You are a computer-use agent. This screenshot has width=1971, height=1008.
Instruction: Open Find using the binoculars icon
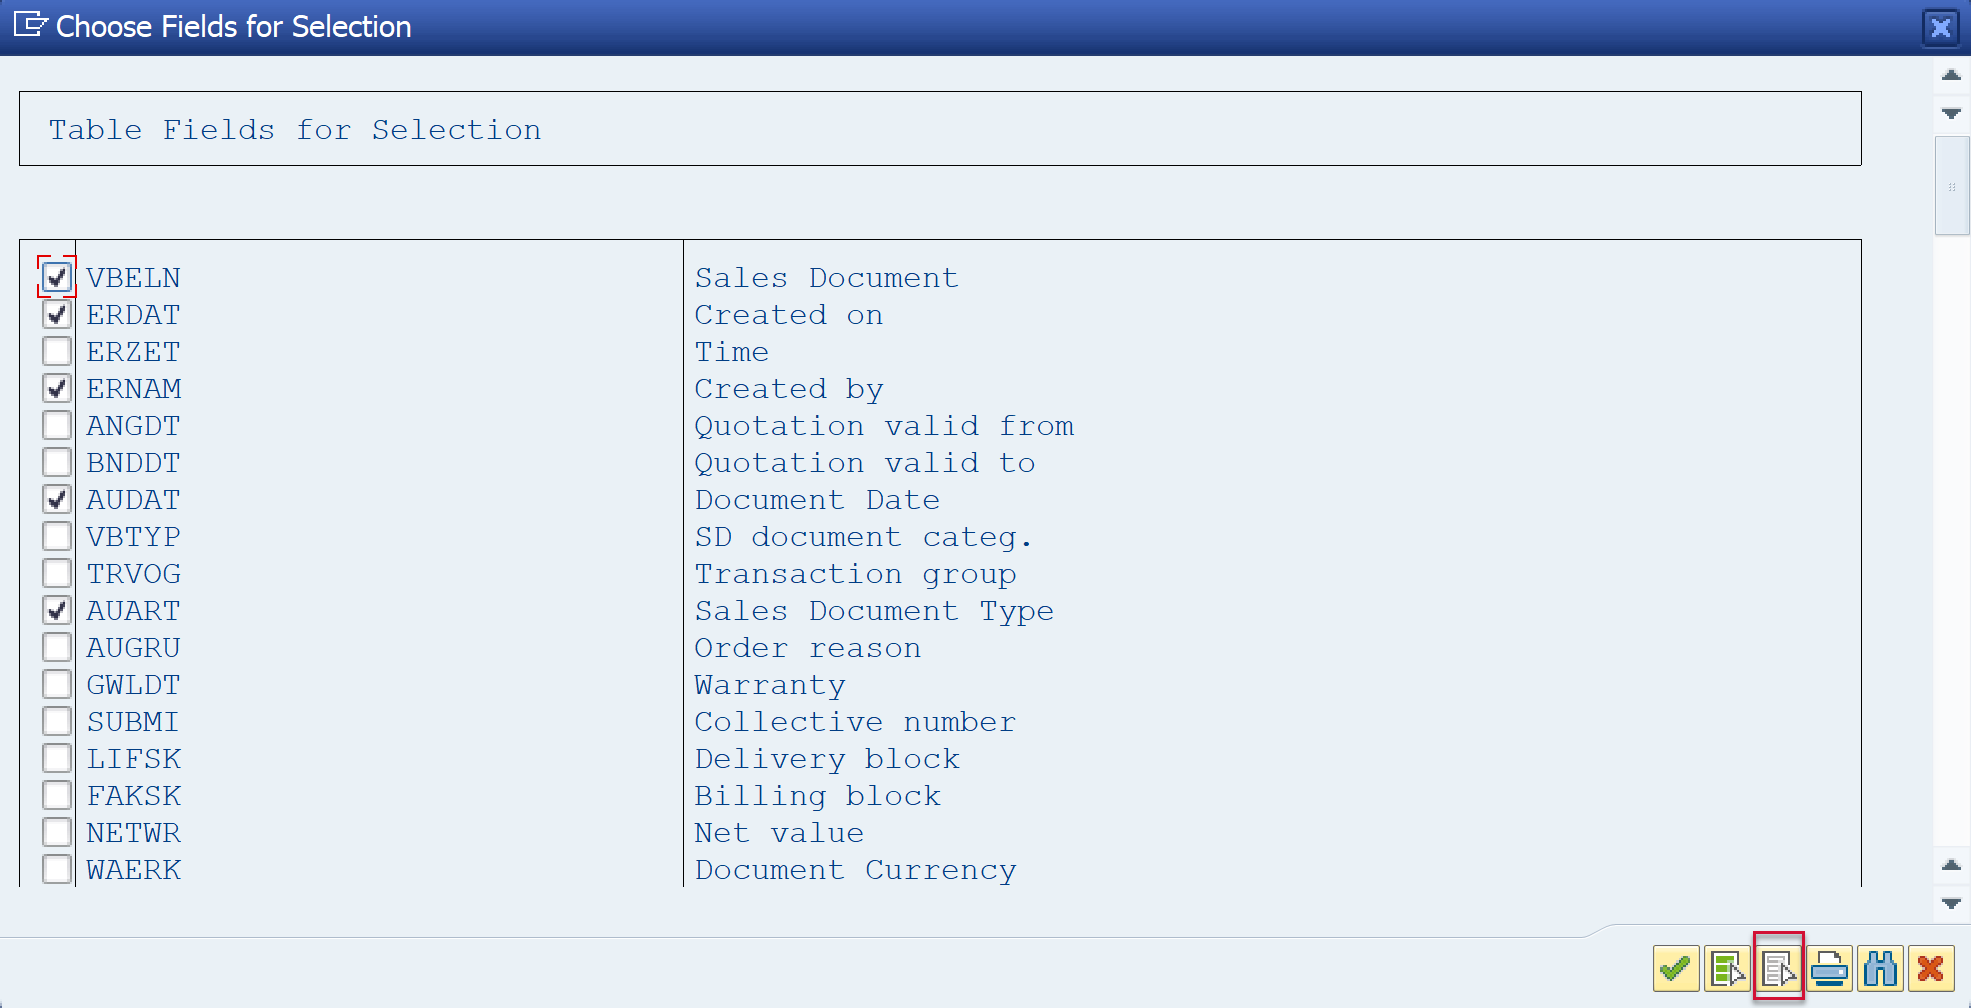(x=1880, y=968)
